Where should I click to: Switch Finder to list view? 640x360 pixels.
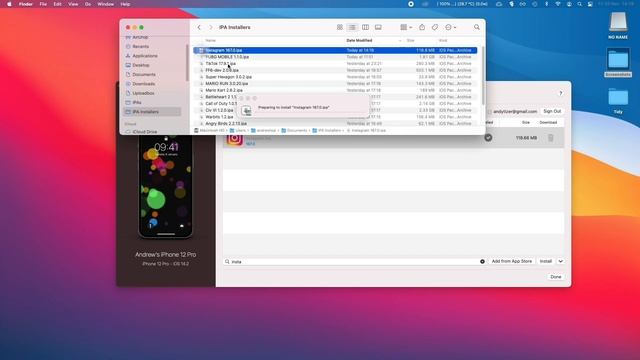point(352,27)
